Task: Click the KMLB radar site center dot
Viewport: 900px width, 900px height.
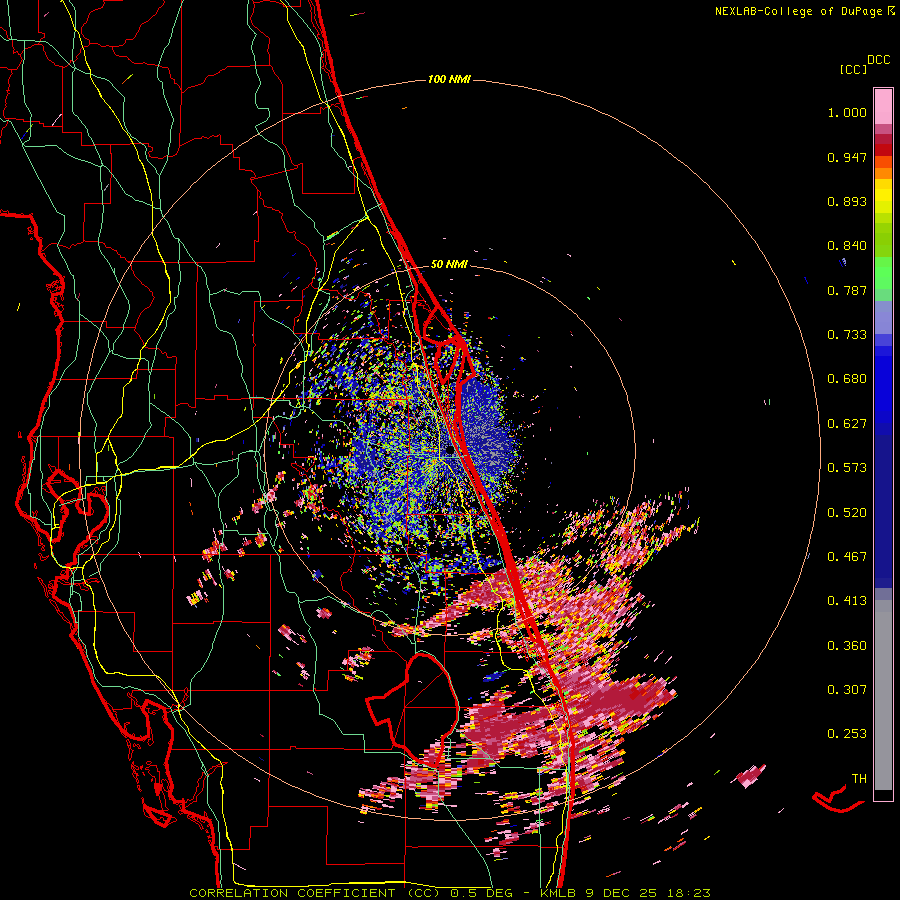Action: pyautogui.click(x=449, y=451)
